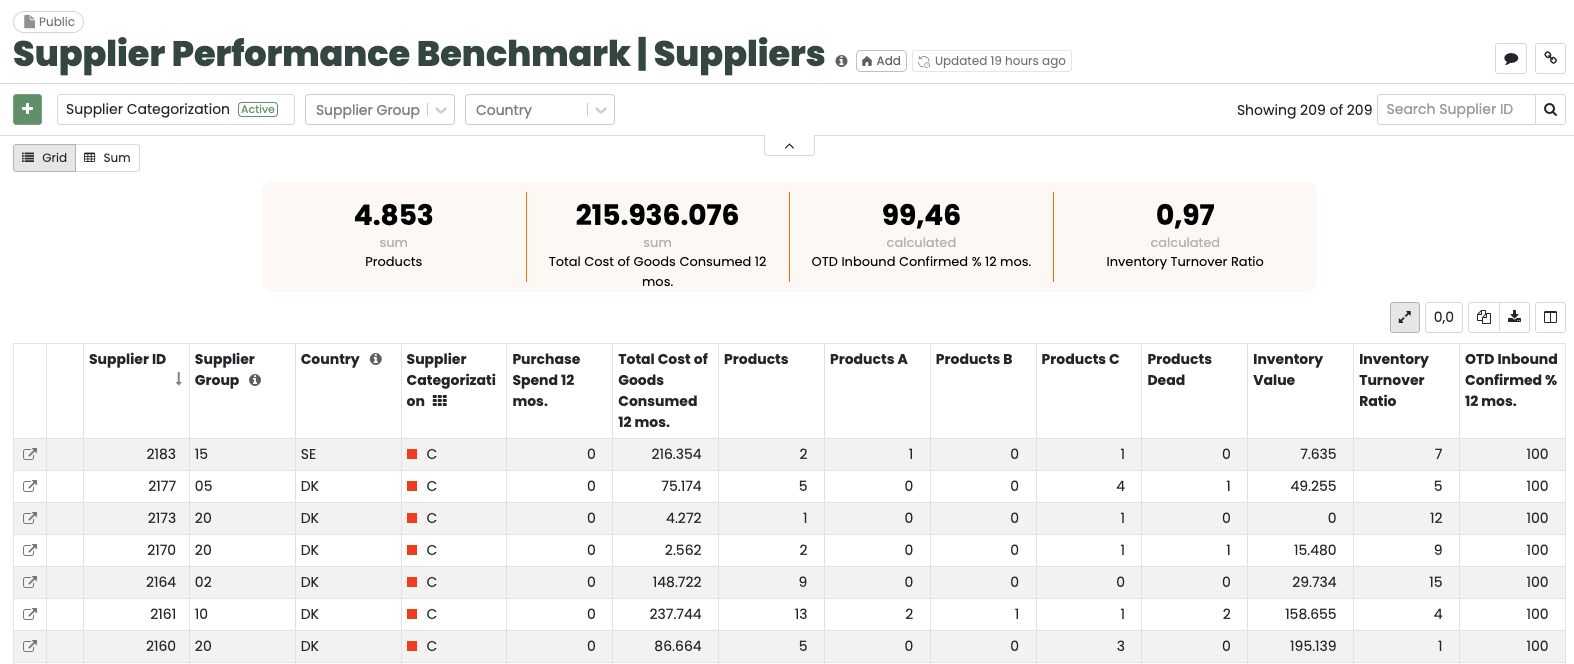The width and height of the screenshot is (1574, 664).
Task: Open the Country filter dropdown
Action: [x=539, y=110]
